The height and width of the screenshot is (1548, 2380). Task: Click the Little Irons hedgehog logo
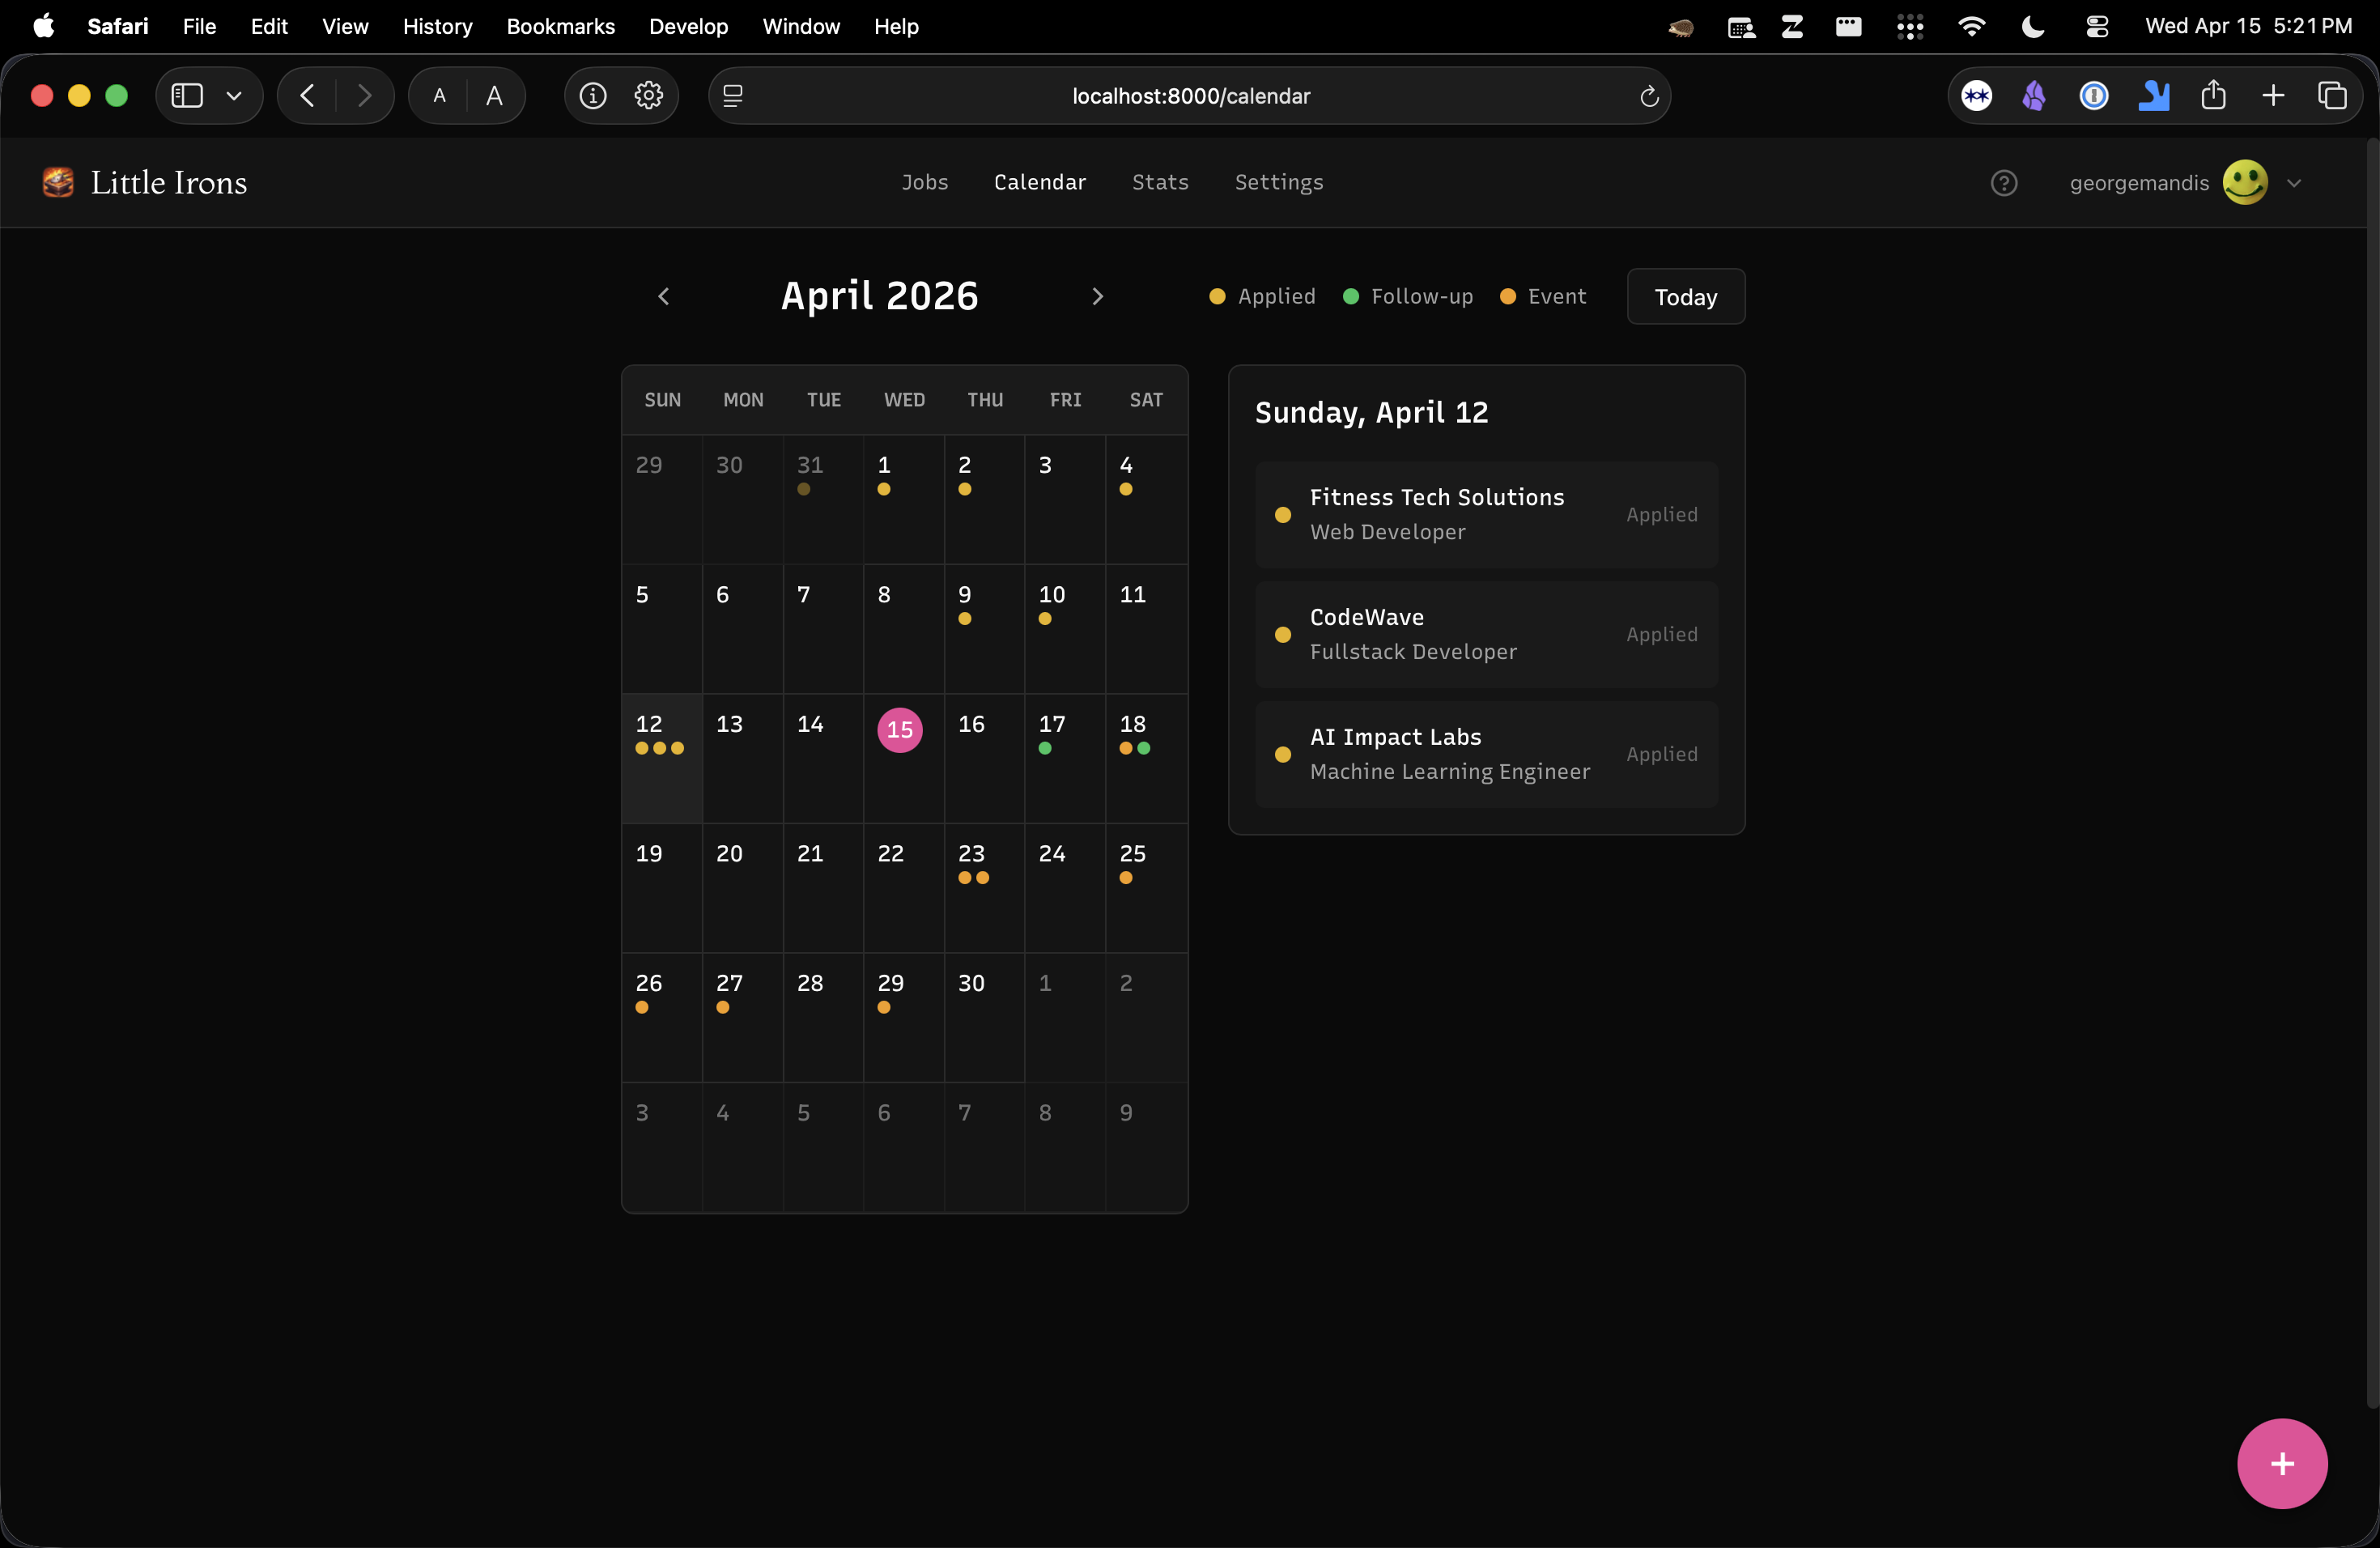pos(57,182)
